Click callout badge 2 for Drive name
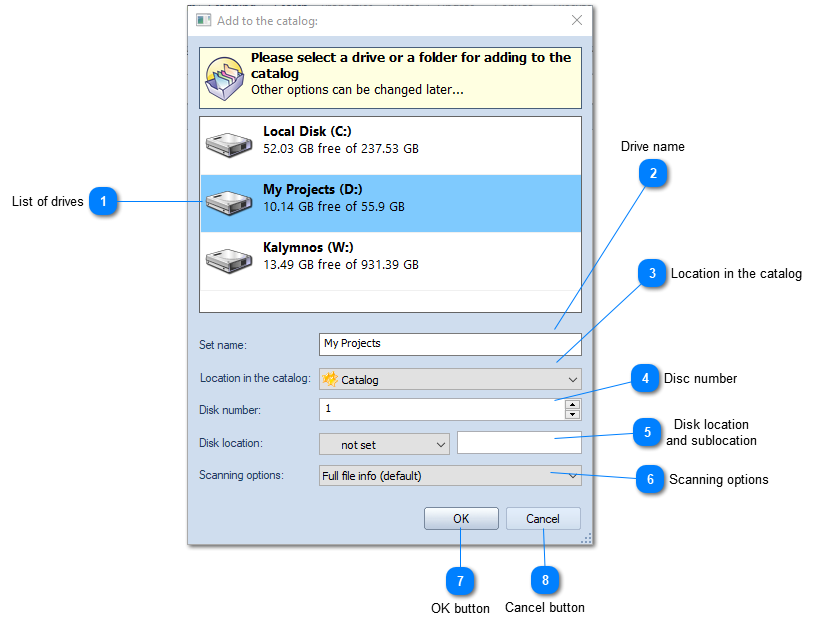Image resolution: width=818 pixels, height=632 pixels. pos(653,173)
